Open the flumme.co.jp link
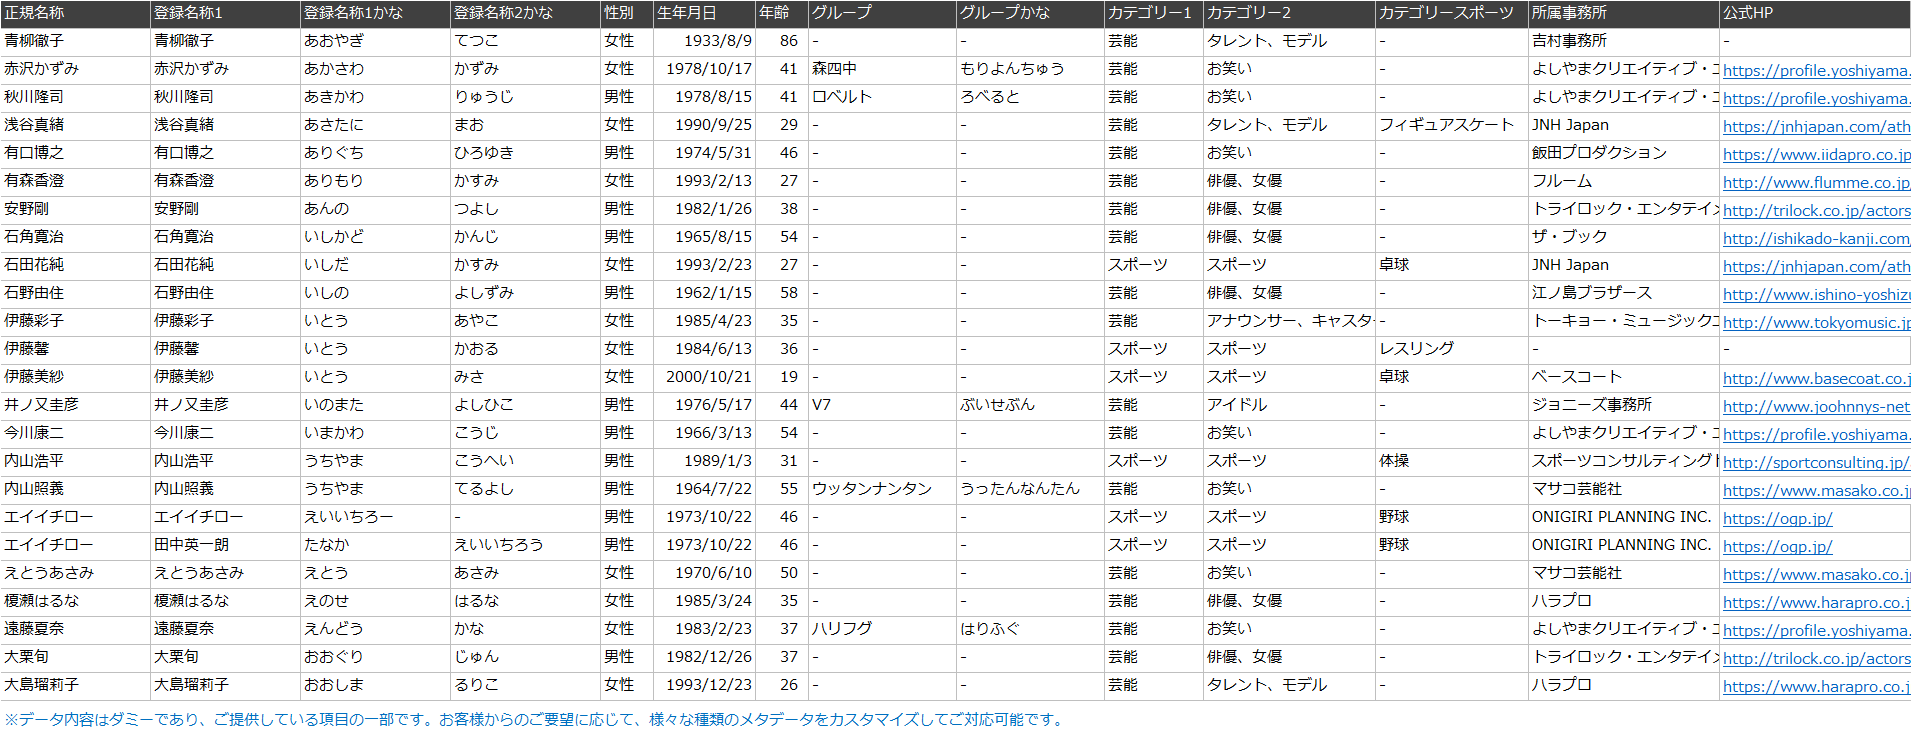This screenshot has height=743, width=1911. click(1815, 183)
